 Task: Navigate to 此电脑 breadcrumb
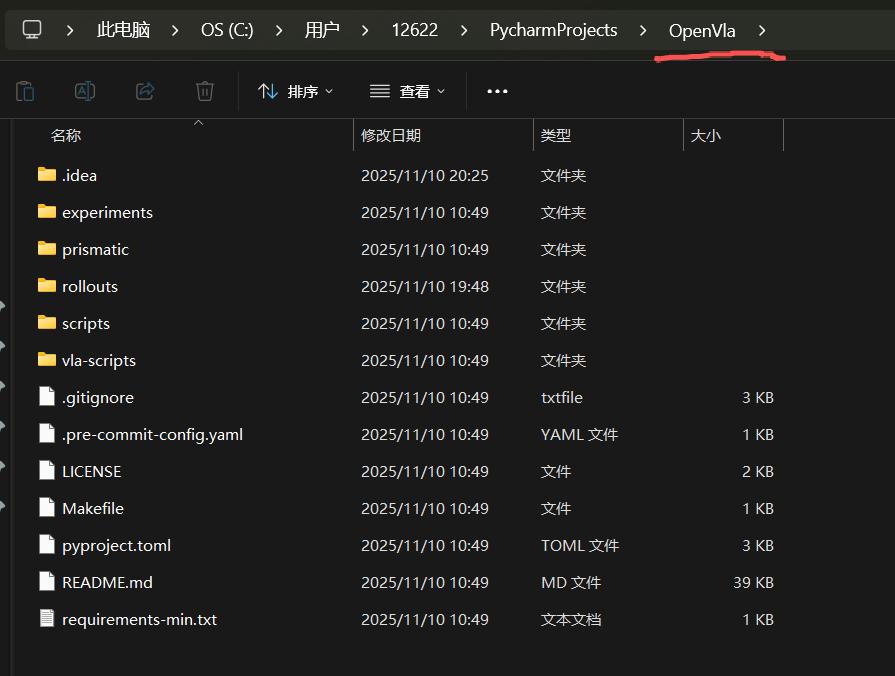[x=123, y=30]
